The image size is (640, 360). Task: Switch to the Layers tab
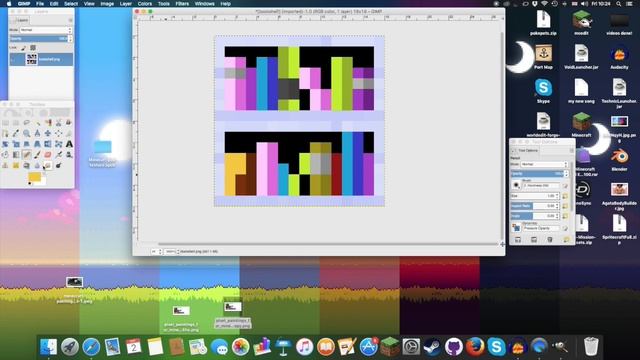click(x=19, y=20)
